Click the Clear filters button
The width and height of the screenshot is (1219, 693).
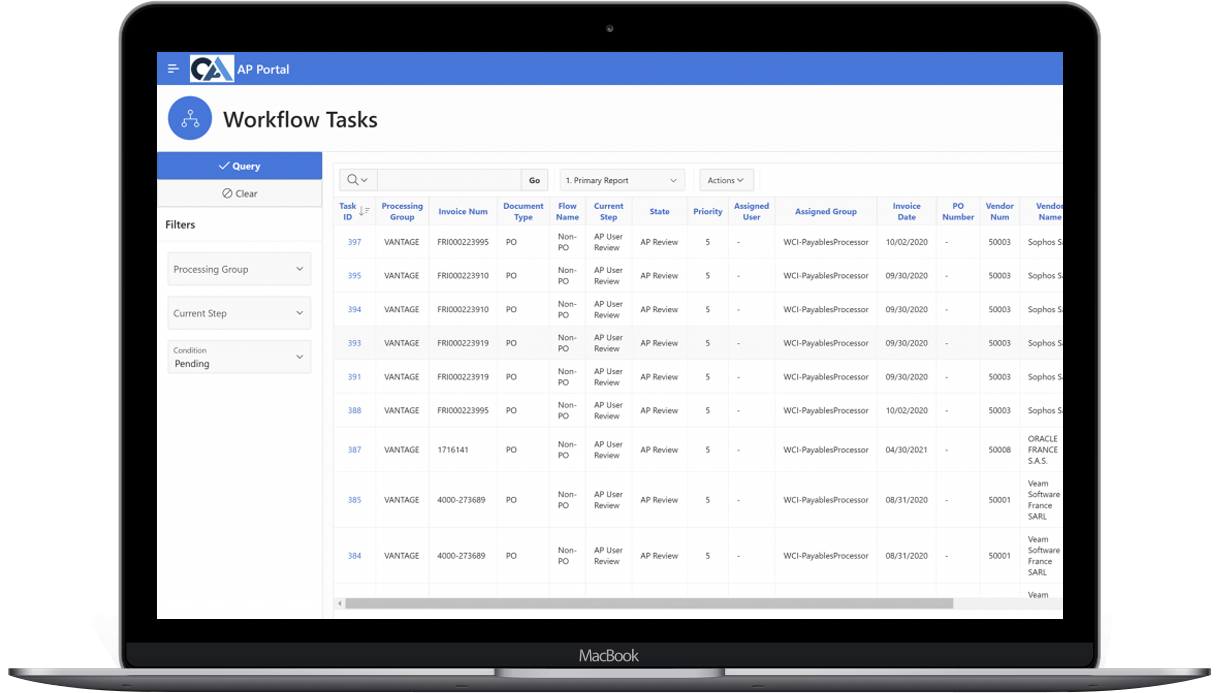240,193
